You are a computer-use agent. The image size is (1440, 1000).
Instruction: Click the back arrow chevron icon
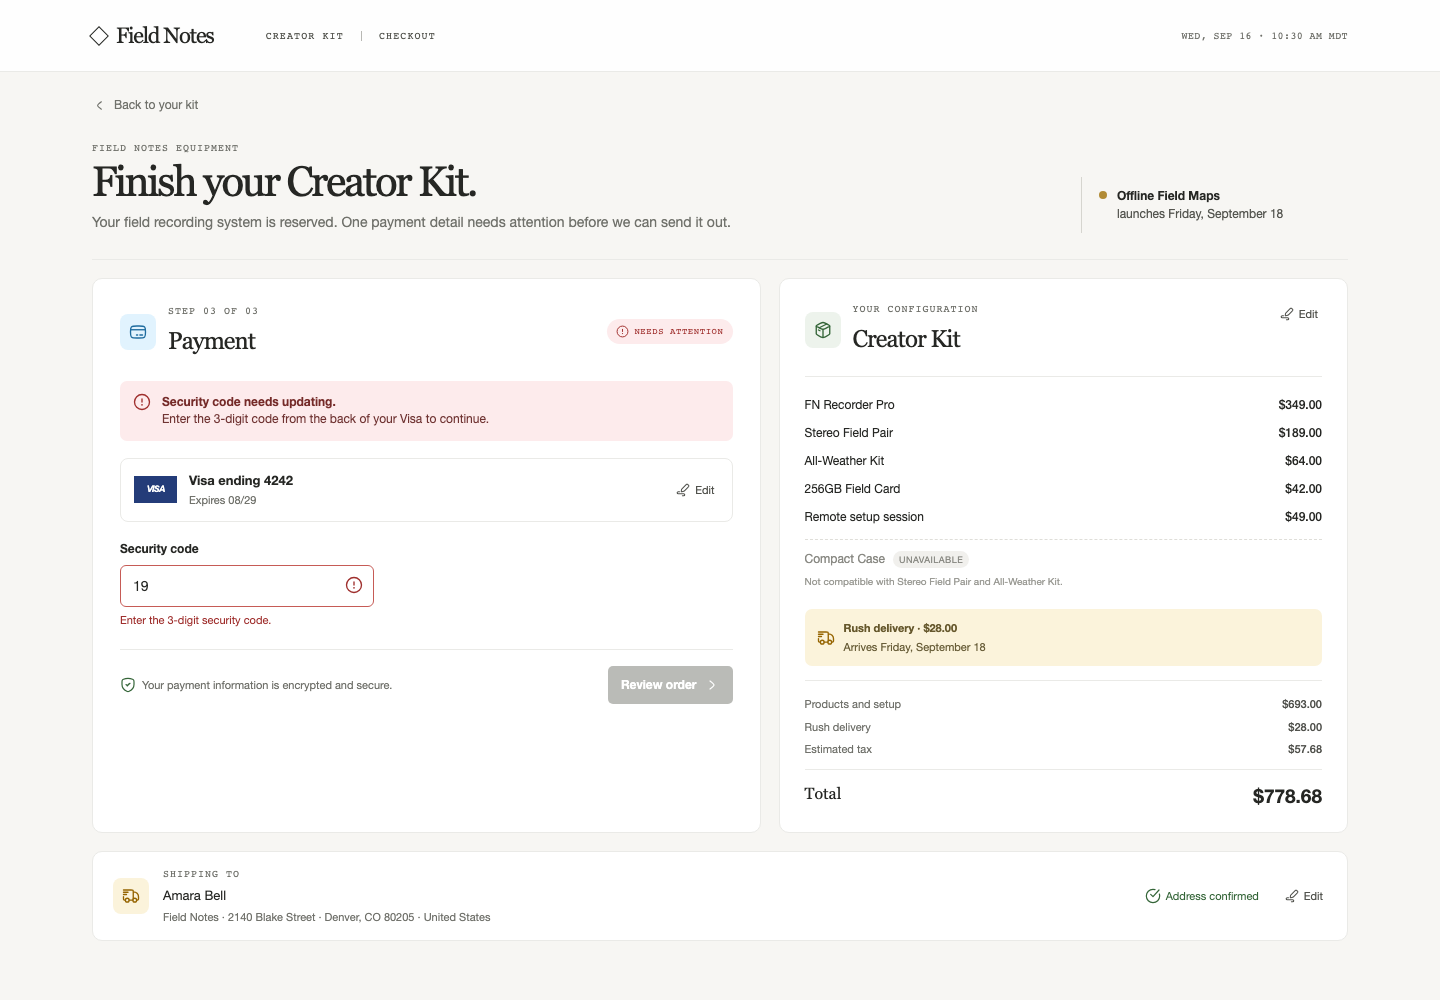coord(99,105)
